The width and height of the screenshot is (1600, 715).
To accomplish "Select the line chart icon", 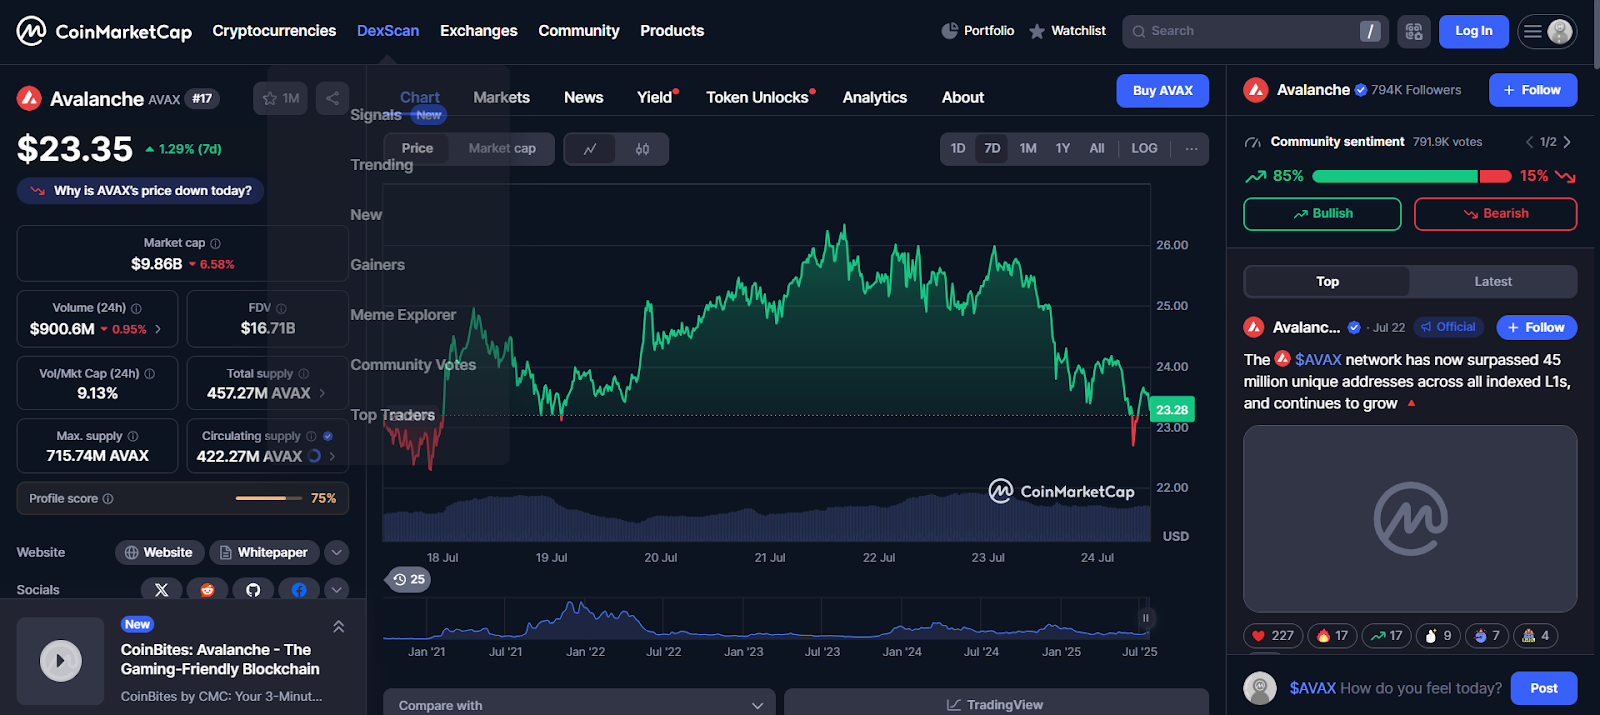I will point(590,149).
